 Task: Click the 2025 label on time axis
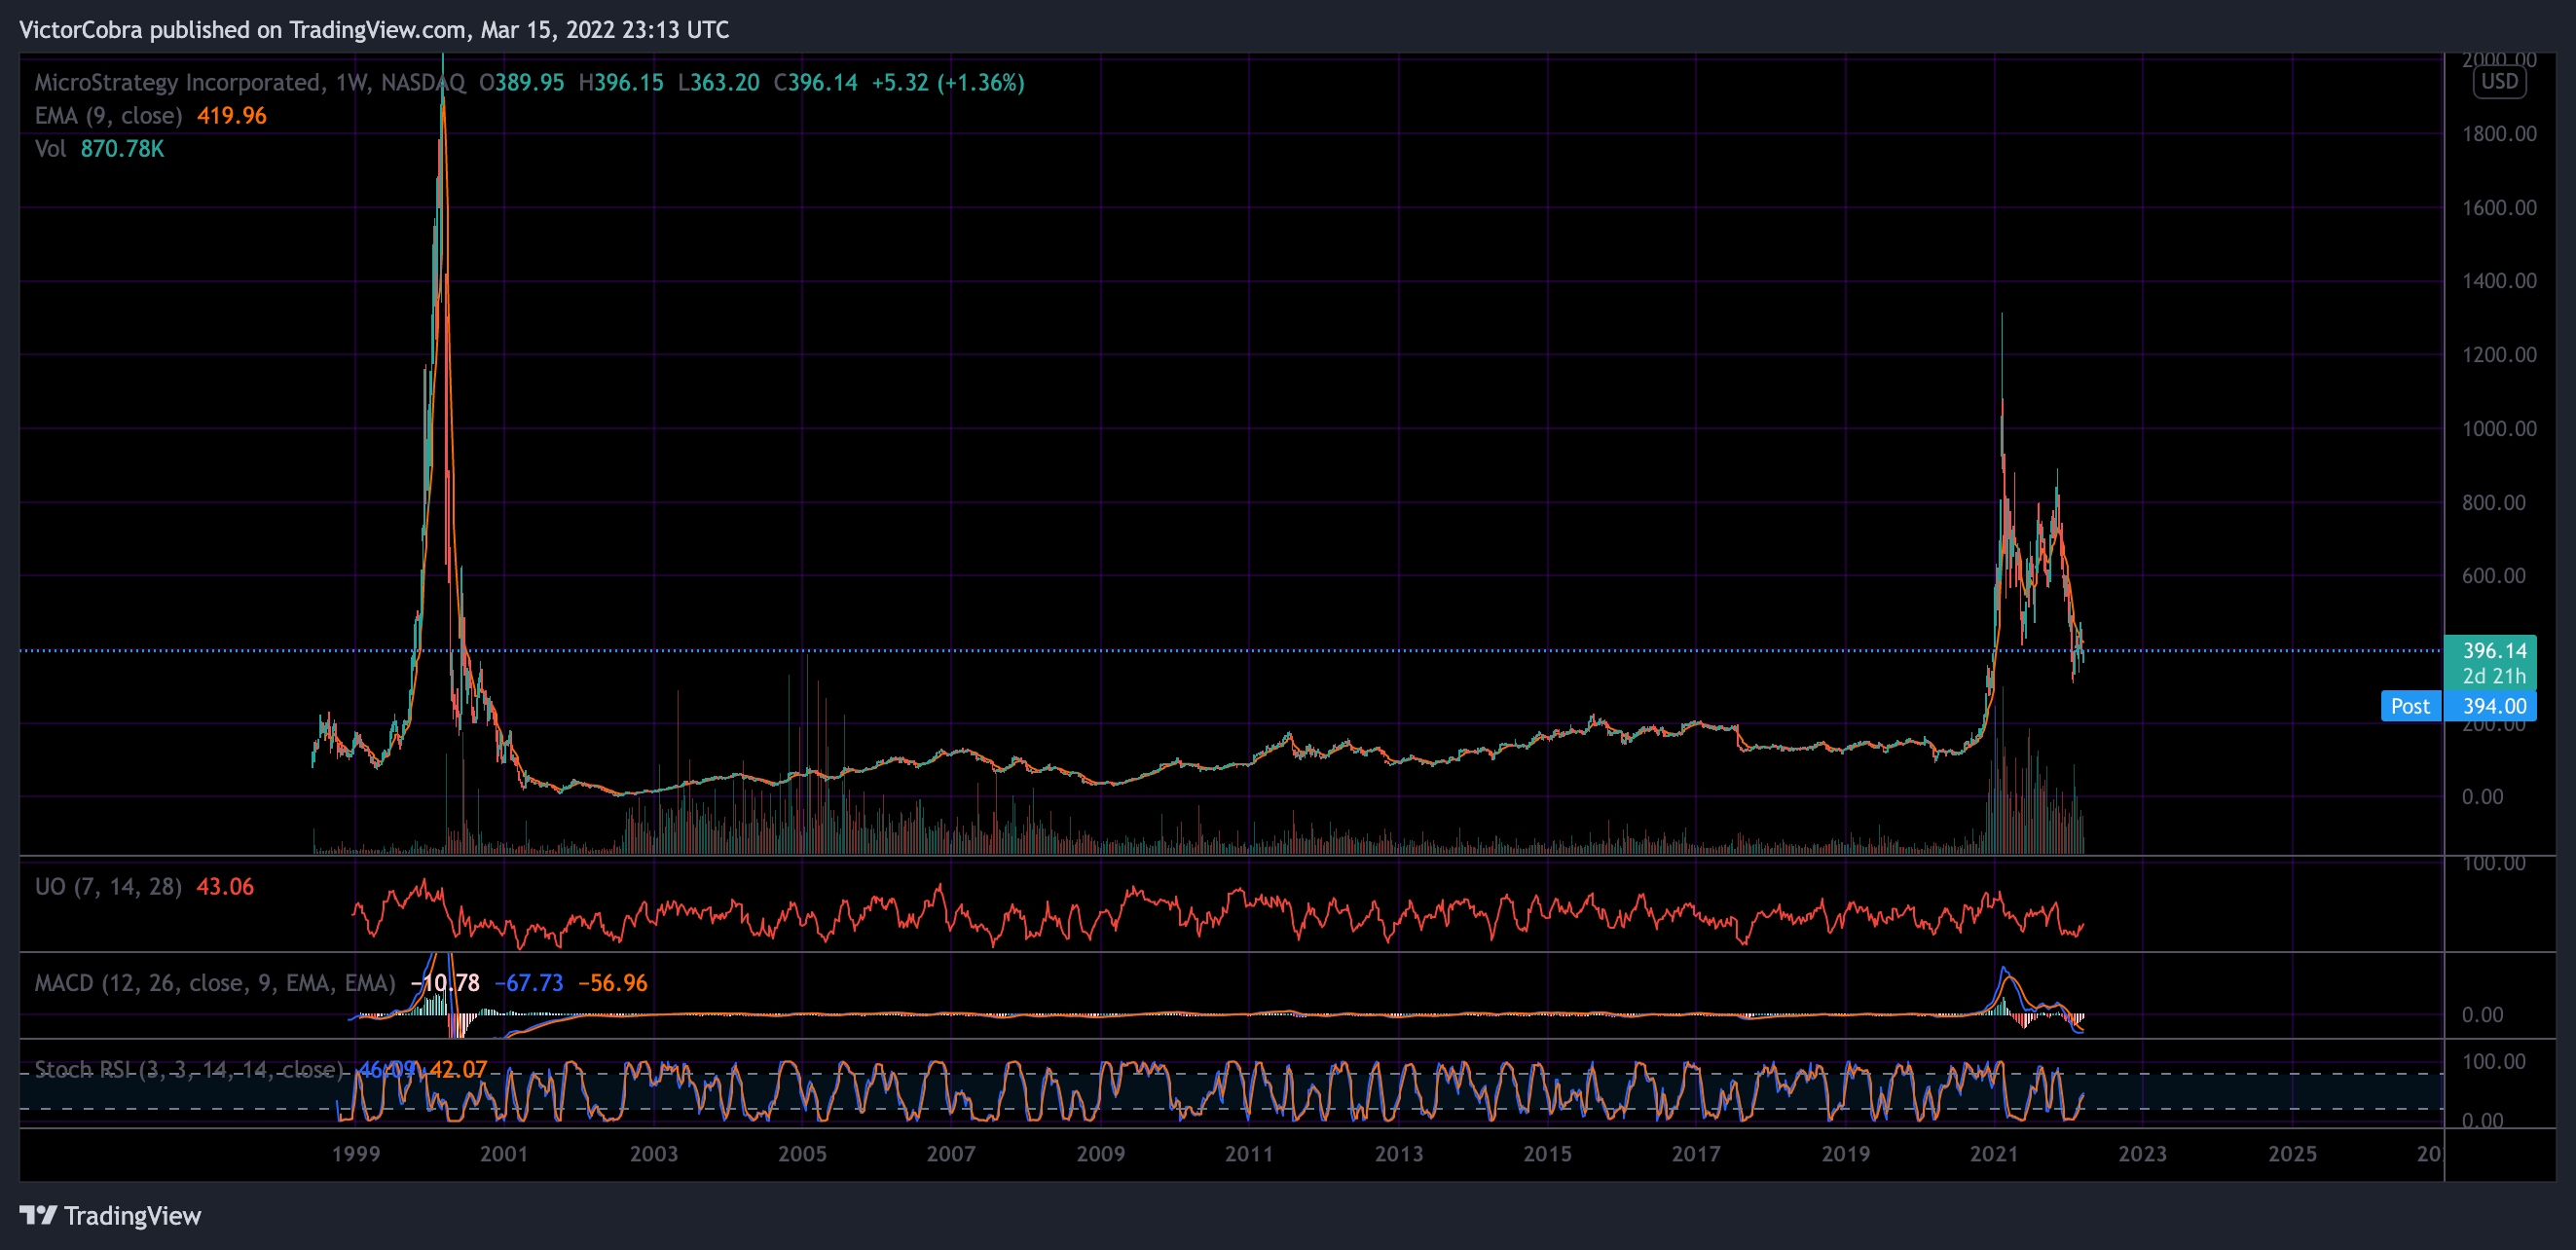coord(2293,1154)
